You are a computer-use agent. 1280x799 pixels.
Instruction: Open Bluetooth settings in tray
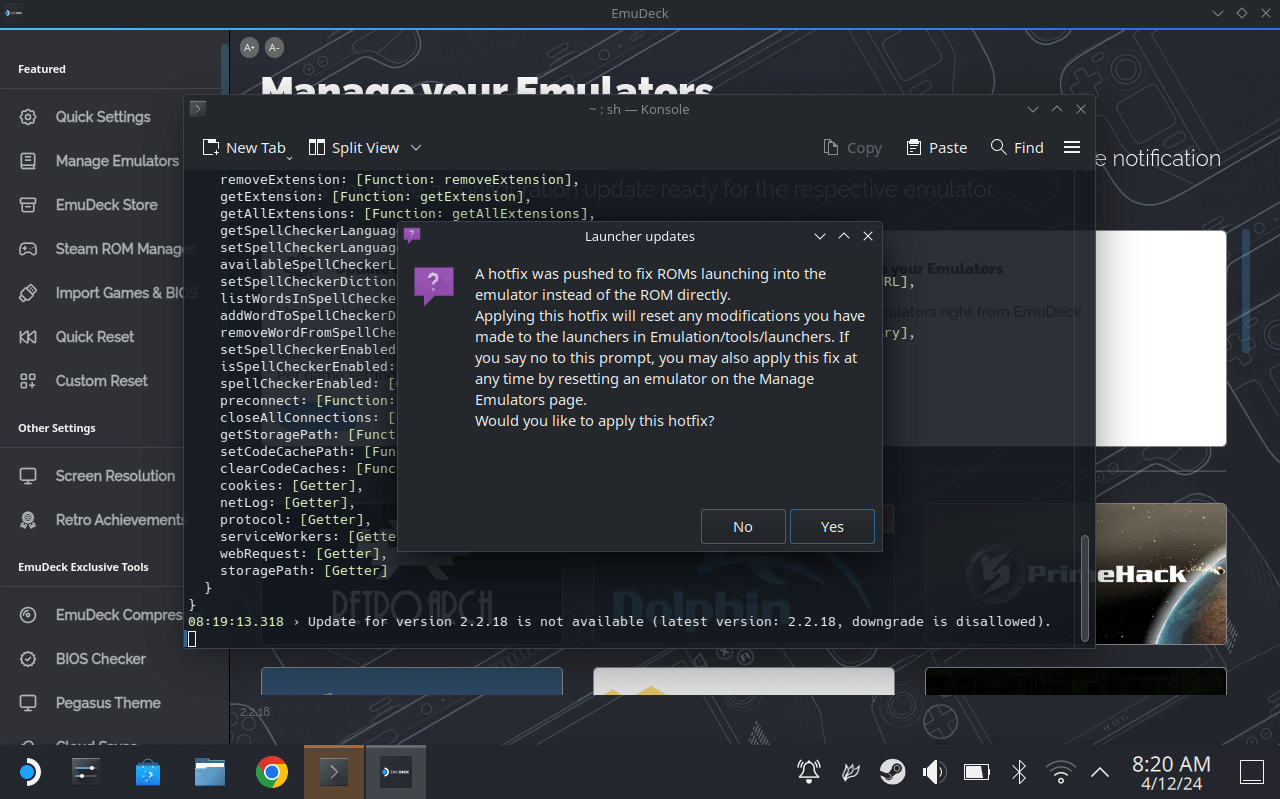coord(1018,772)
